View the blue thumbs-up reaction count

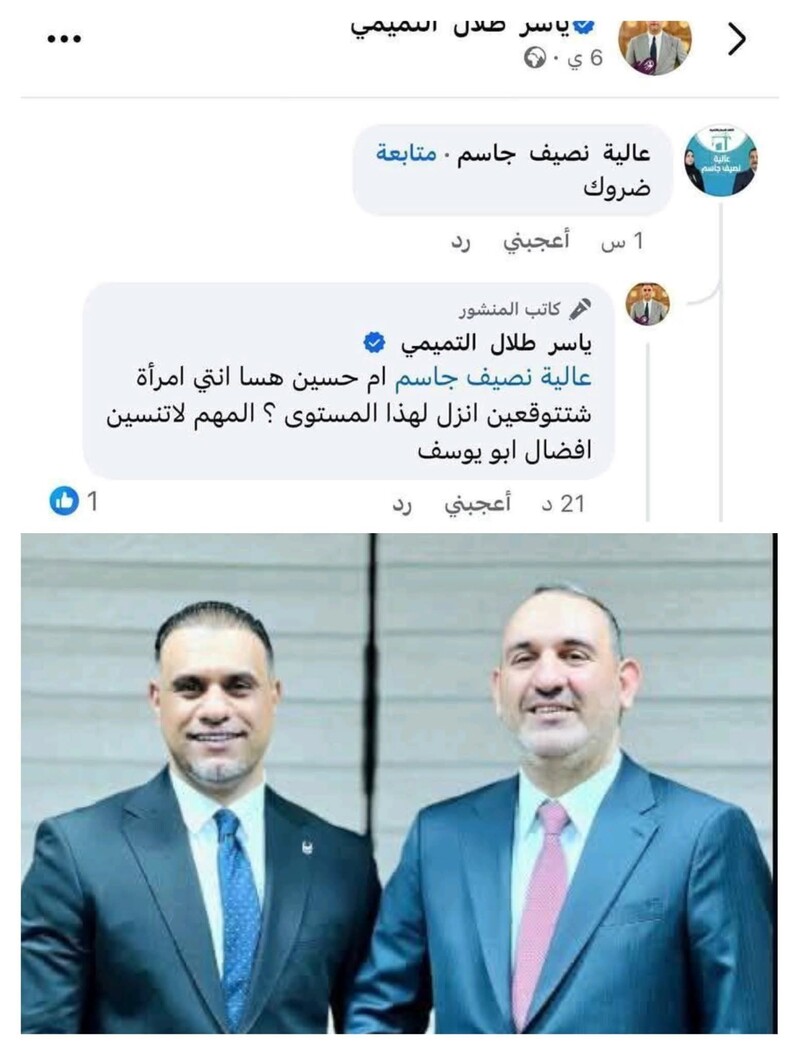point(74,501)
